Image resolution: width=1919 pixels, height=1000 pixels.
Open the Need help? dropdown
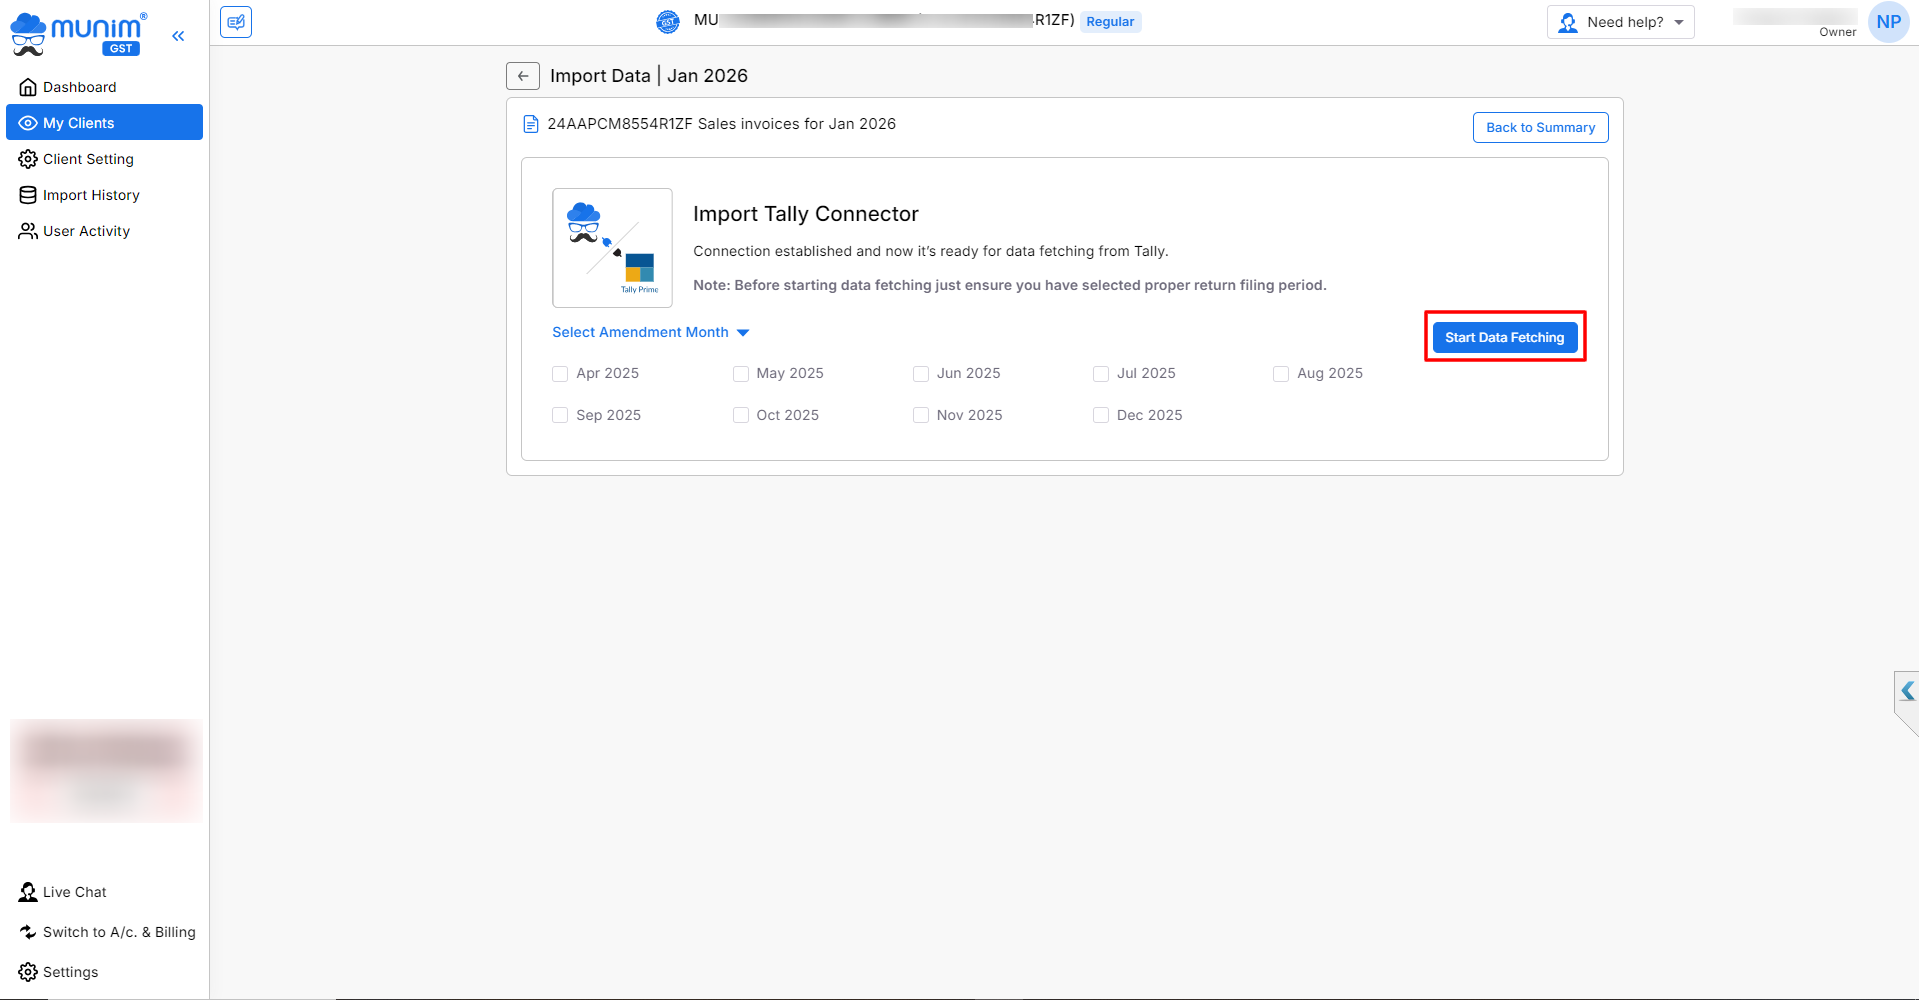click(1620, 22)
